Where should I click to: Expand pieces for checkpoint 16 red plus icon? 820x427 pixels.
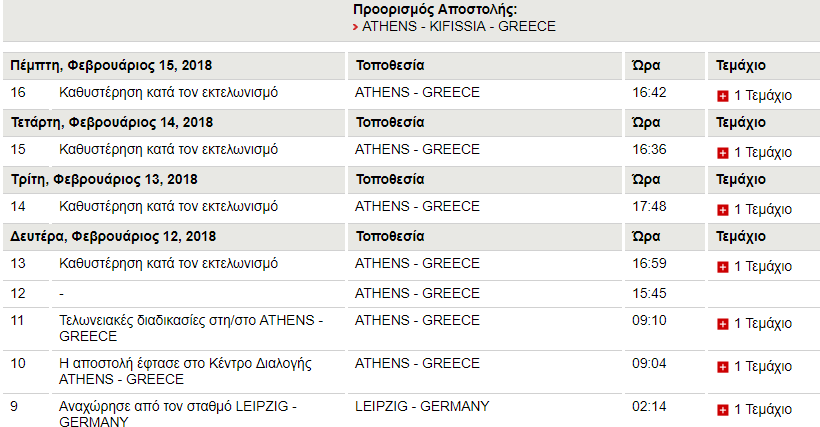click(723, 96)
